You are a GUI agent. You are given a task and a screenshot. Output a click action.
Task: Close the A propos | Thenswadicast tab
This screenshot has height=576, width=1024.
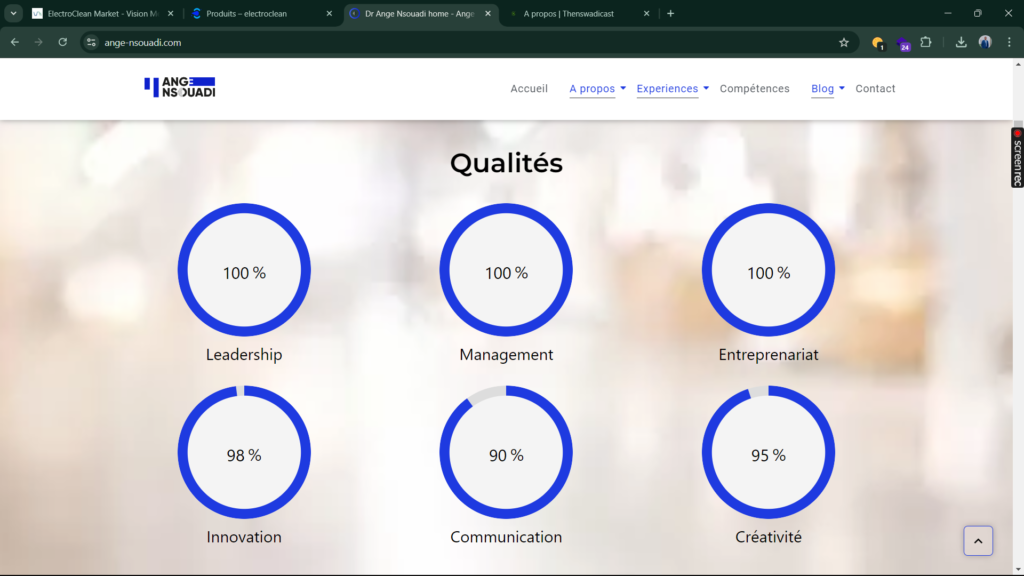tap(647, 14)
